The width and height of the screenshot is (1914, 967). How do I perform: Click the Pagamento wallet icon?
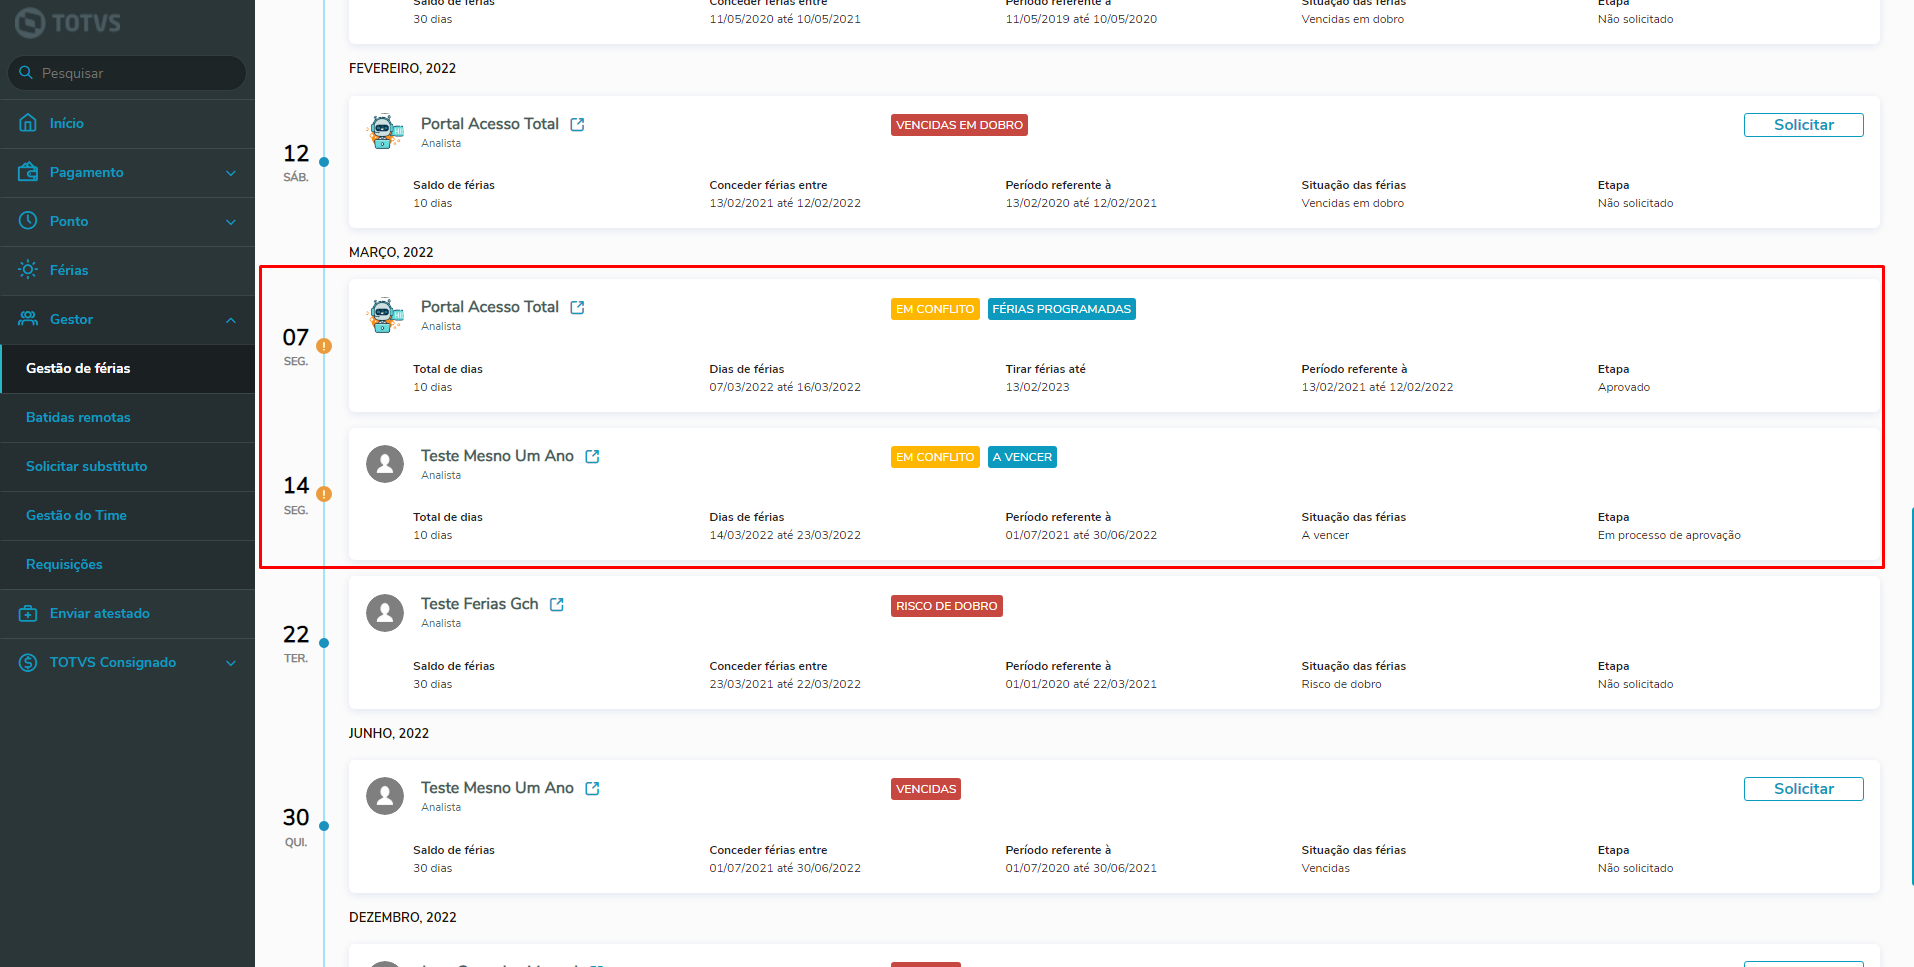tap(28, 172)
